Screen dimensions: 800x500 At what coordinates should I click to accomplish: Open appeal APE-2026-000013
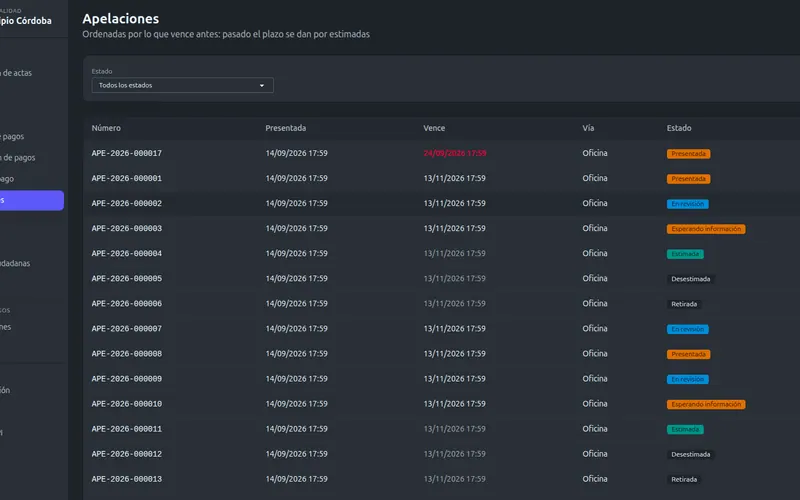point(127,479)
